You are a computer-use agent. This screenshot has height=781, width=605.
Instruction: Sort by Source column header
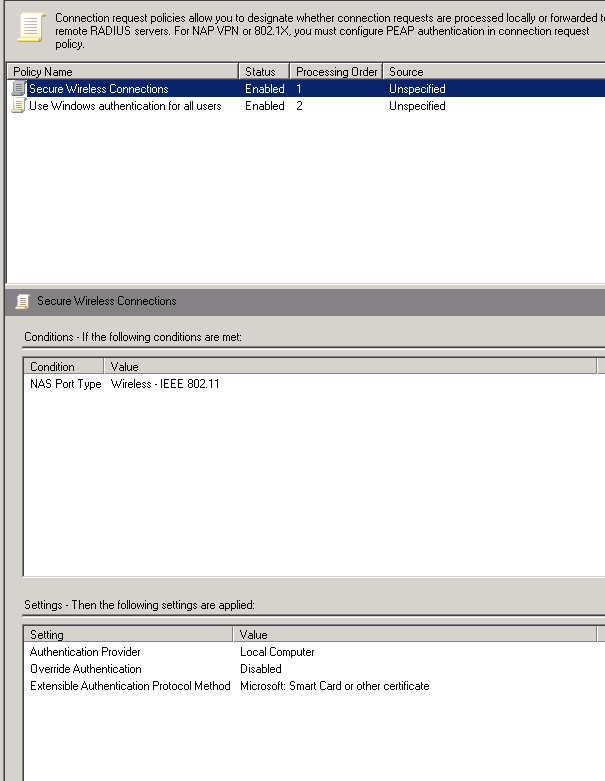tap(494, 72)
